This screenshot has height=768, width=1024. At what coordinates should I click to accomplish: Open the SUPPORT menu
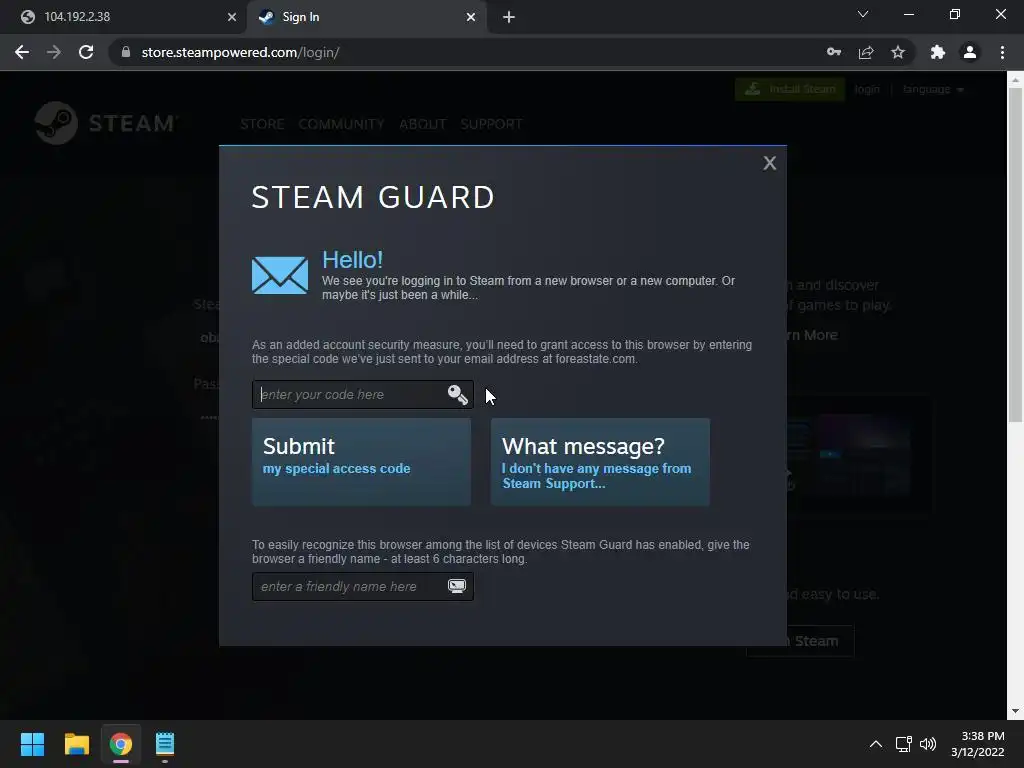(x=491, y=124)
